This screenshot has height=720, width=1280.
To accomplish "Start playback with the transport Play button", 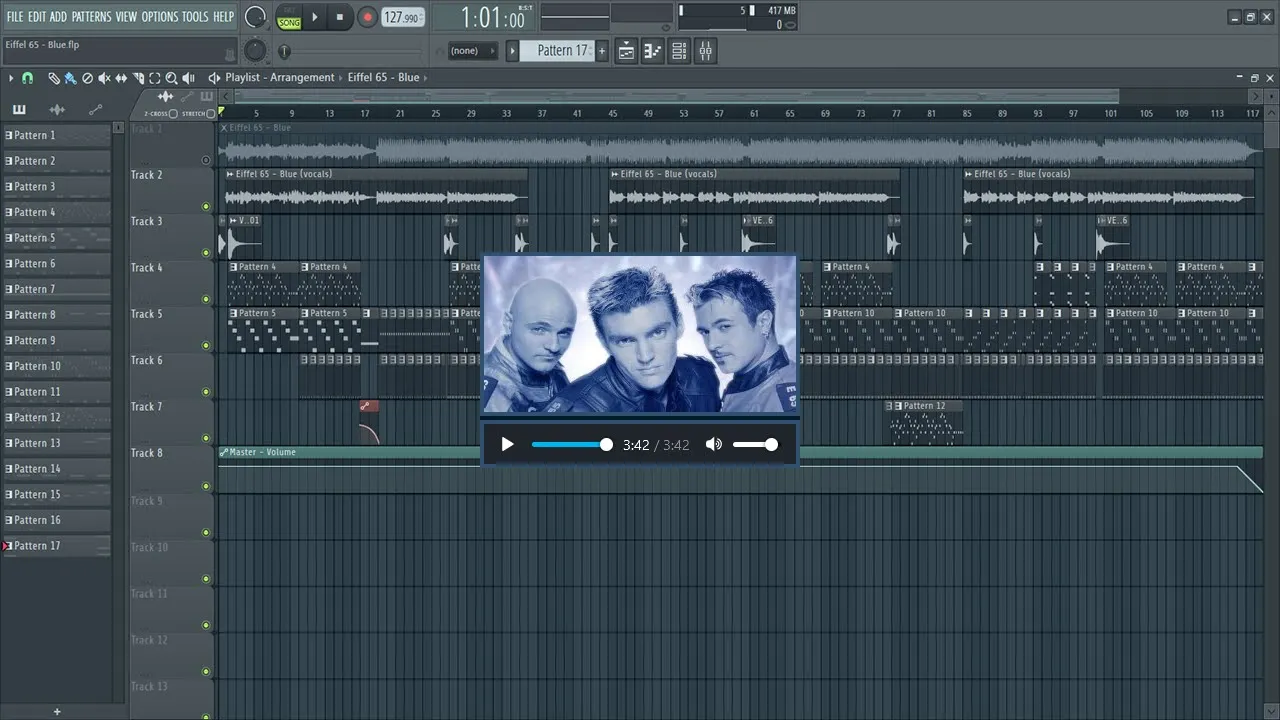I will (315, 17).
